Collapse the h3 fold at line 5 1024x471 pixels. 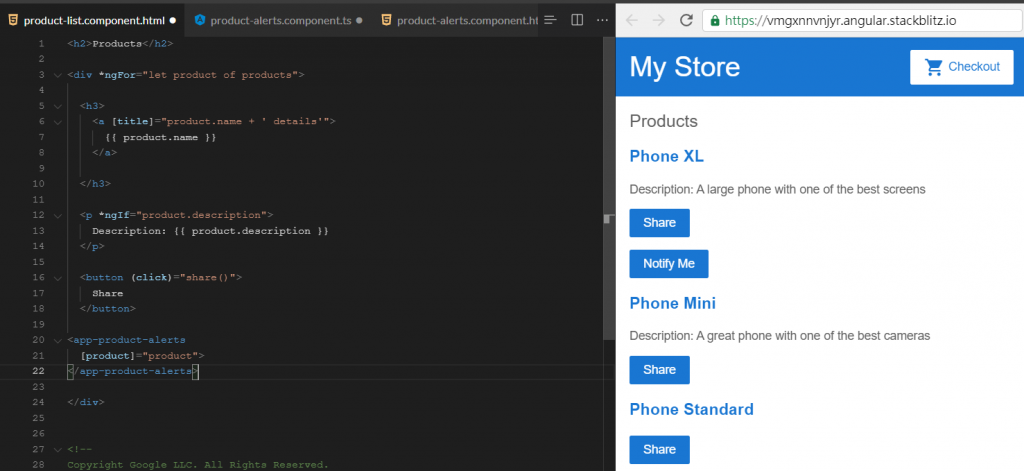[x=57, y=106]
